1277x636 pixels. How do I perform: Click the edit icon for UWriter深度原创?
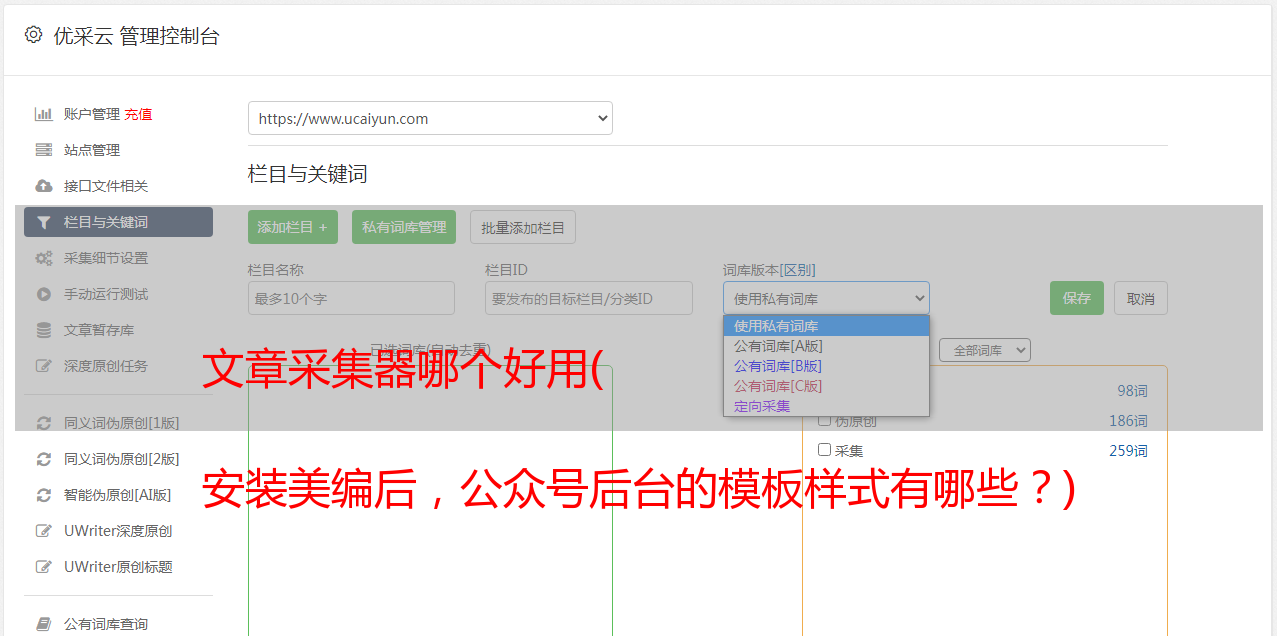click(43, 531)
